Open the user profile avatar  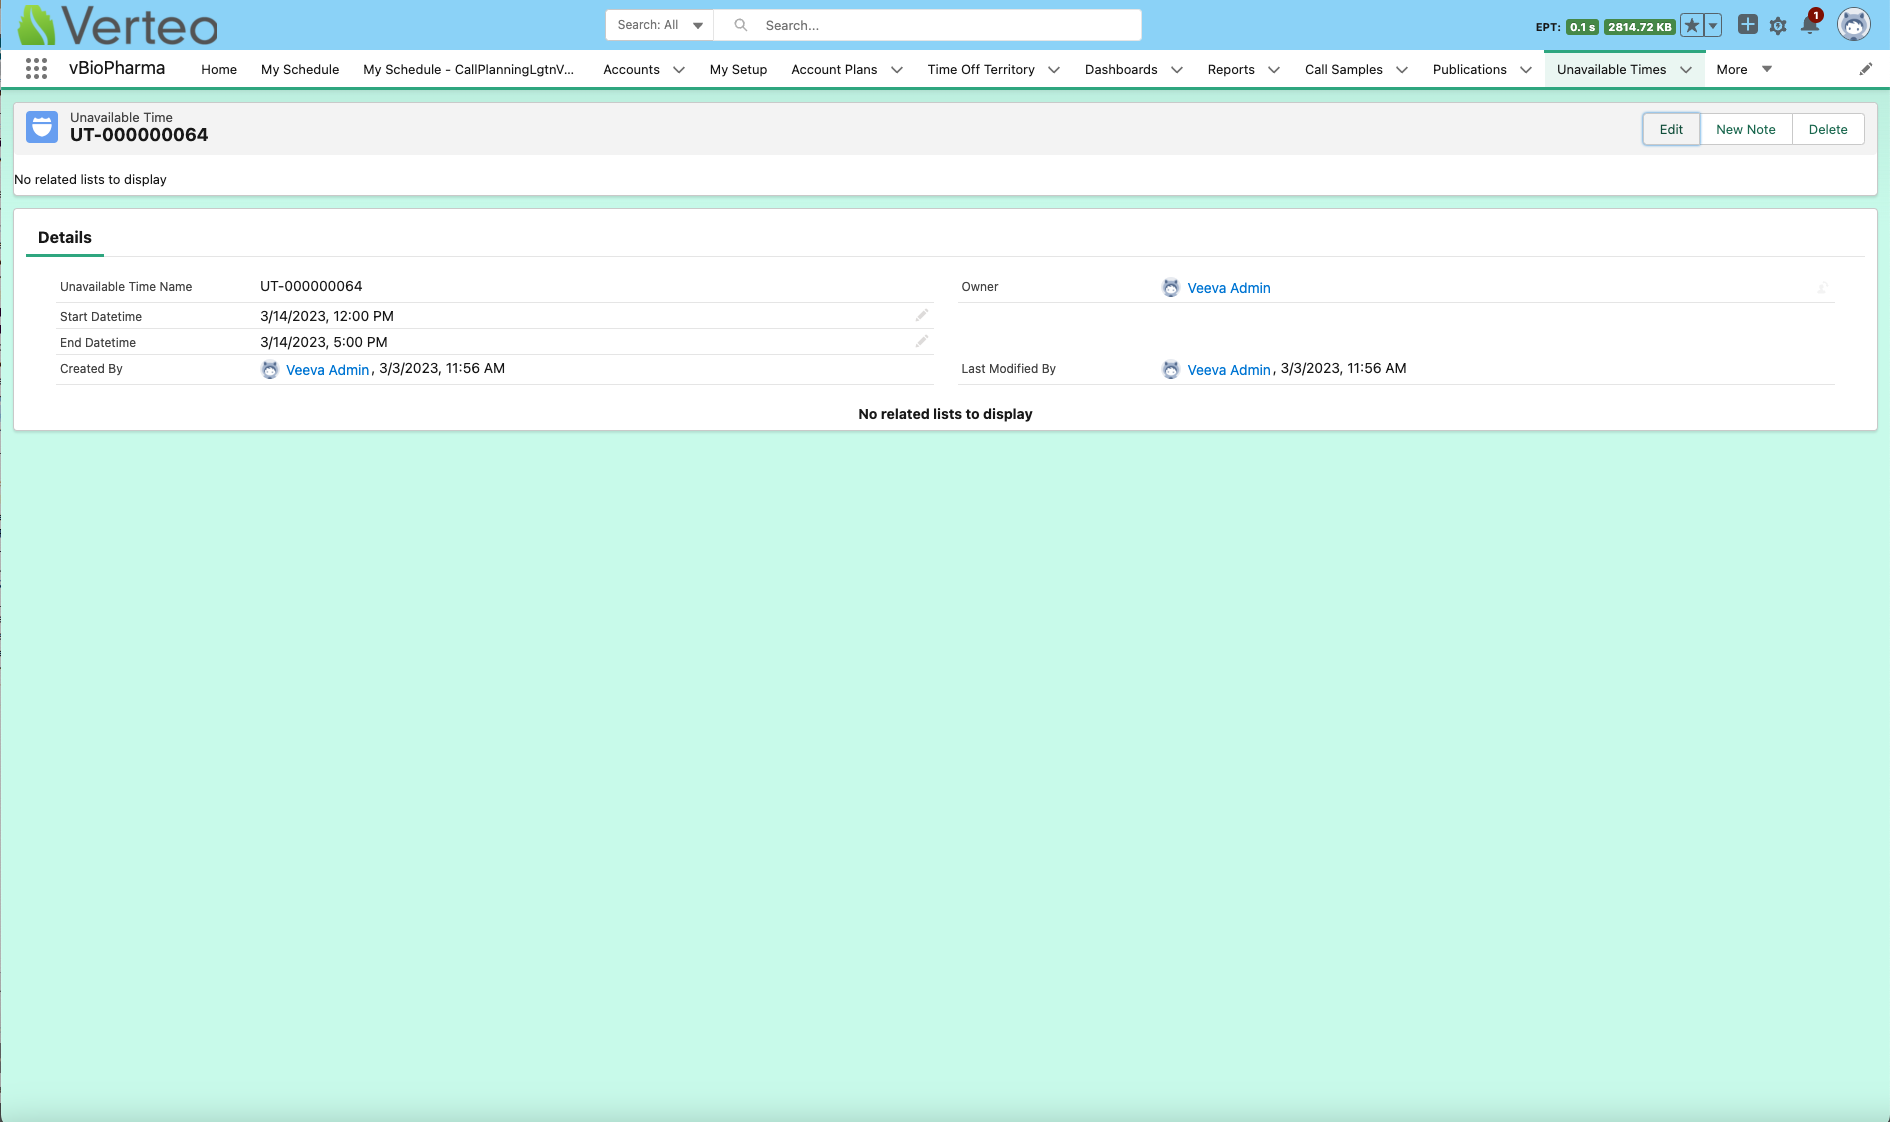[x=1853, y=25]
